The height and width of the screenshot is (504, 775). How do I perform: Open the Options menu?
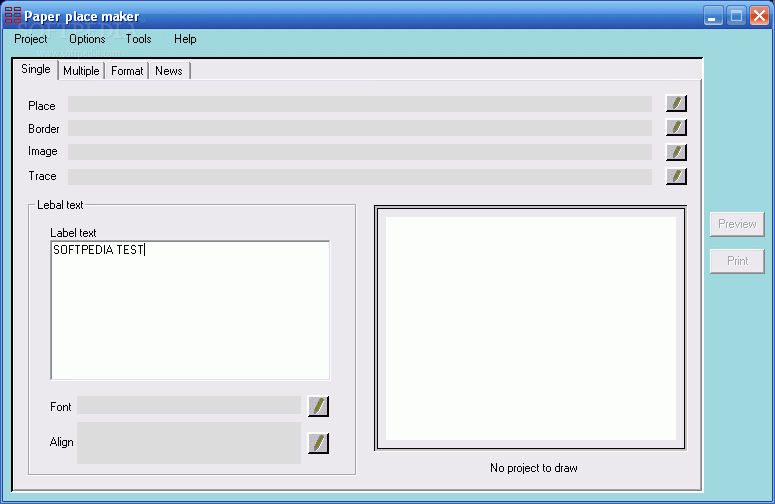coord(87,39)
